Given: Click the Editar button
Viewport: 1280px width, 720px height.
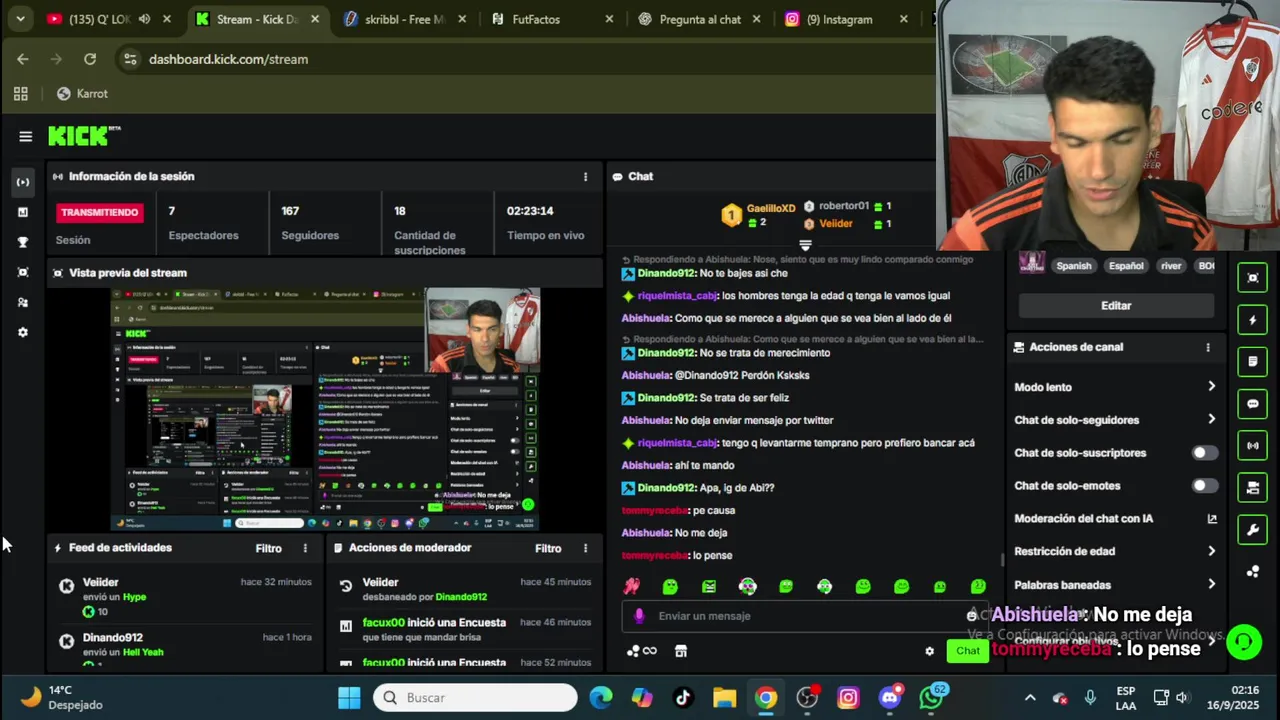Looking at the screenshot, I should [1116, 305].
